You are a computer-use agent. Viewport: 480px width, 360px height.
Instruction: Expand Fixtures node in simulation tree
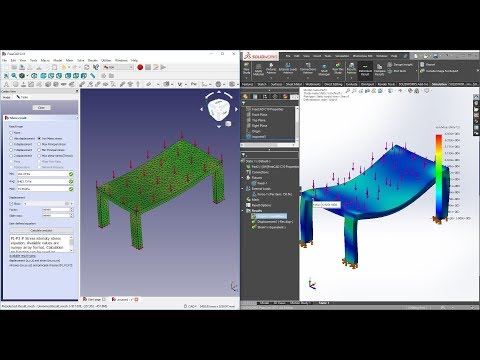(x=243, y=178)
